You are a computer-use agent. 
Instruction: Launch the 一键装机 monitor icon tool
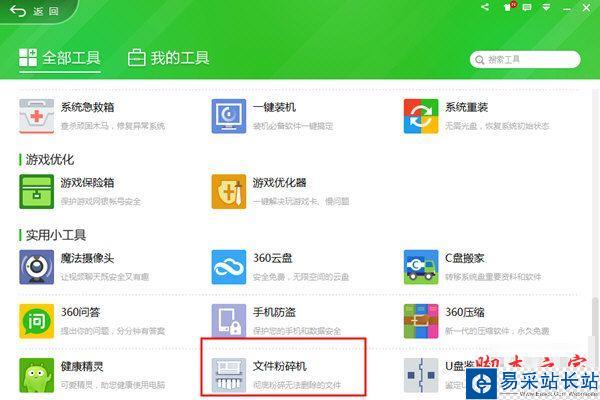(229, 116)
